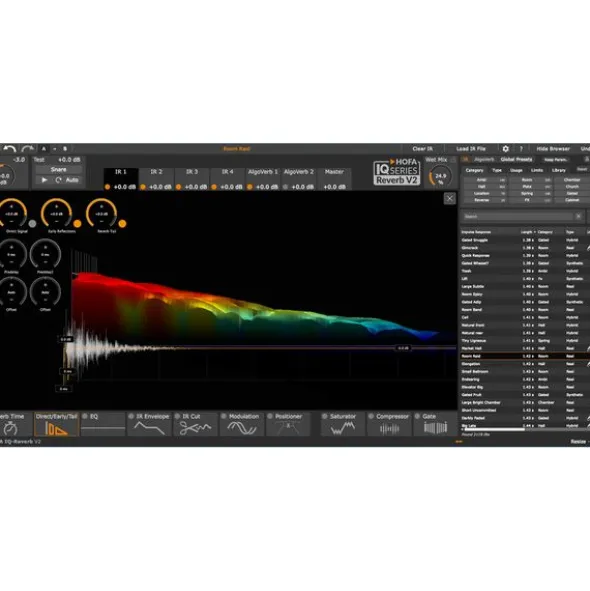Open settings with the gear icon
Screen dimensions: 590x591
(506, 149)
